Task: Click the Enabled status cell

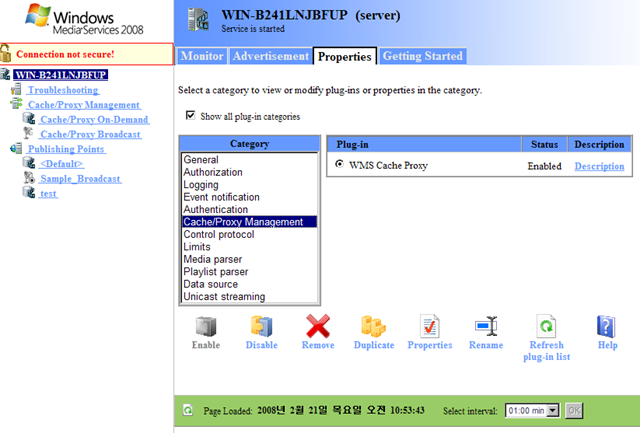Action: [544, 166]
